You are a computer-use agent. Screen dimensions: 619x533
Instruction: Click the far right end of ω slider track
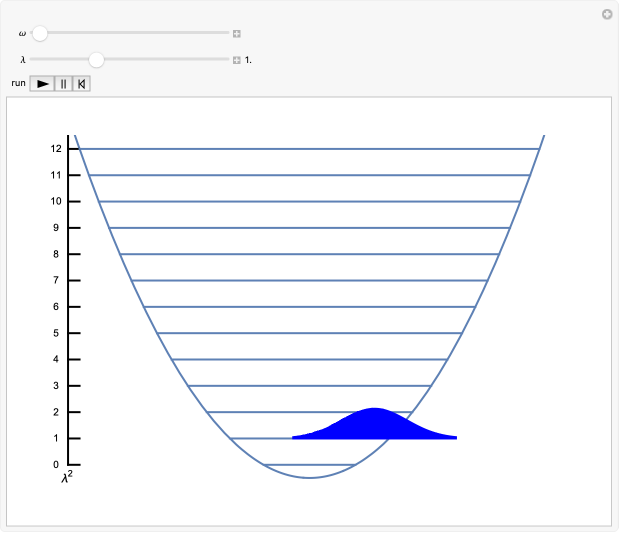[x=228, y=33]
